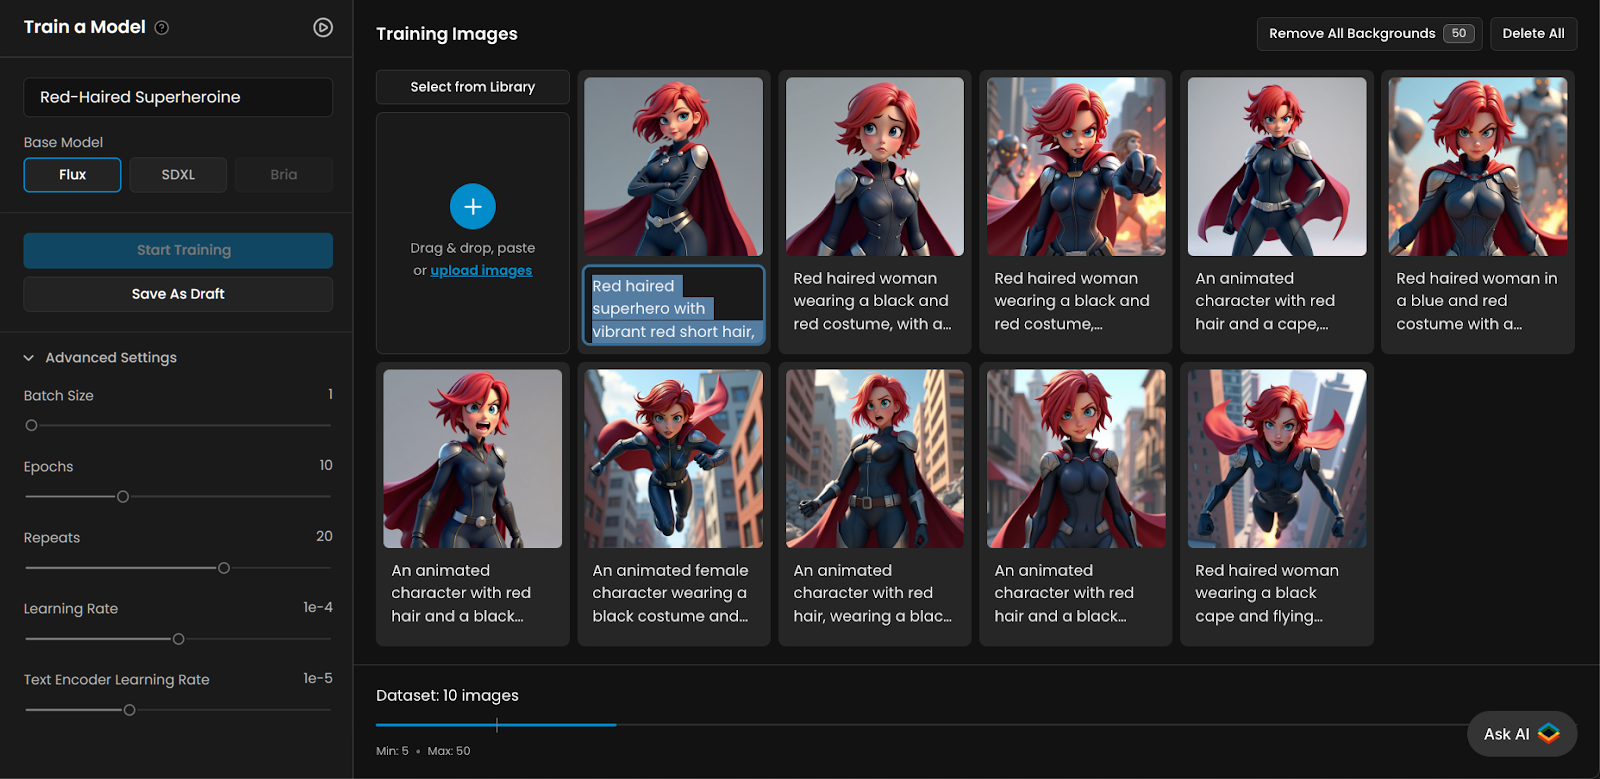This screenshot has width=1600, height=779.
Task: Click Remove All Backgrounds button
Action: click(x=1370, y=34)
